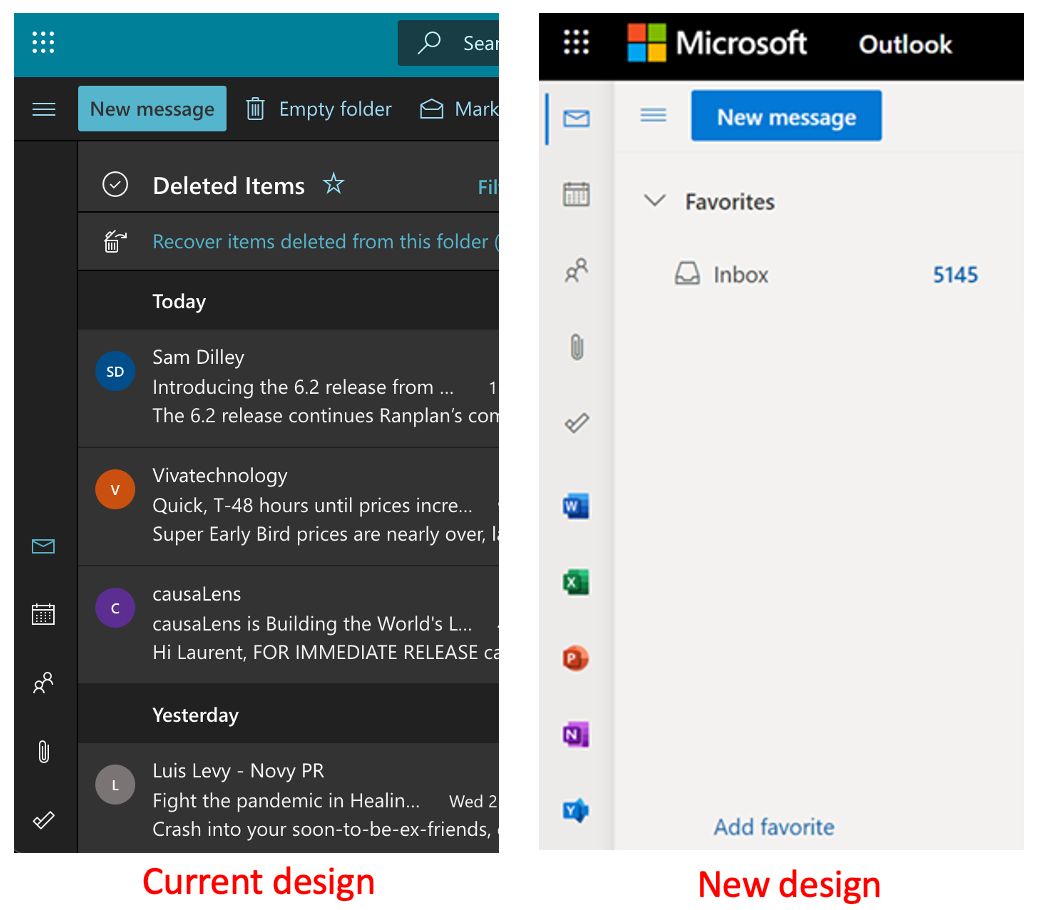1042x910 pixels.
Task: Open Calendar in new design left rail
Action: tap(576, 194)
